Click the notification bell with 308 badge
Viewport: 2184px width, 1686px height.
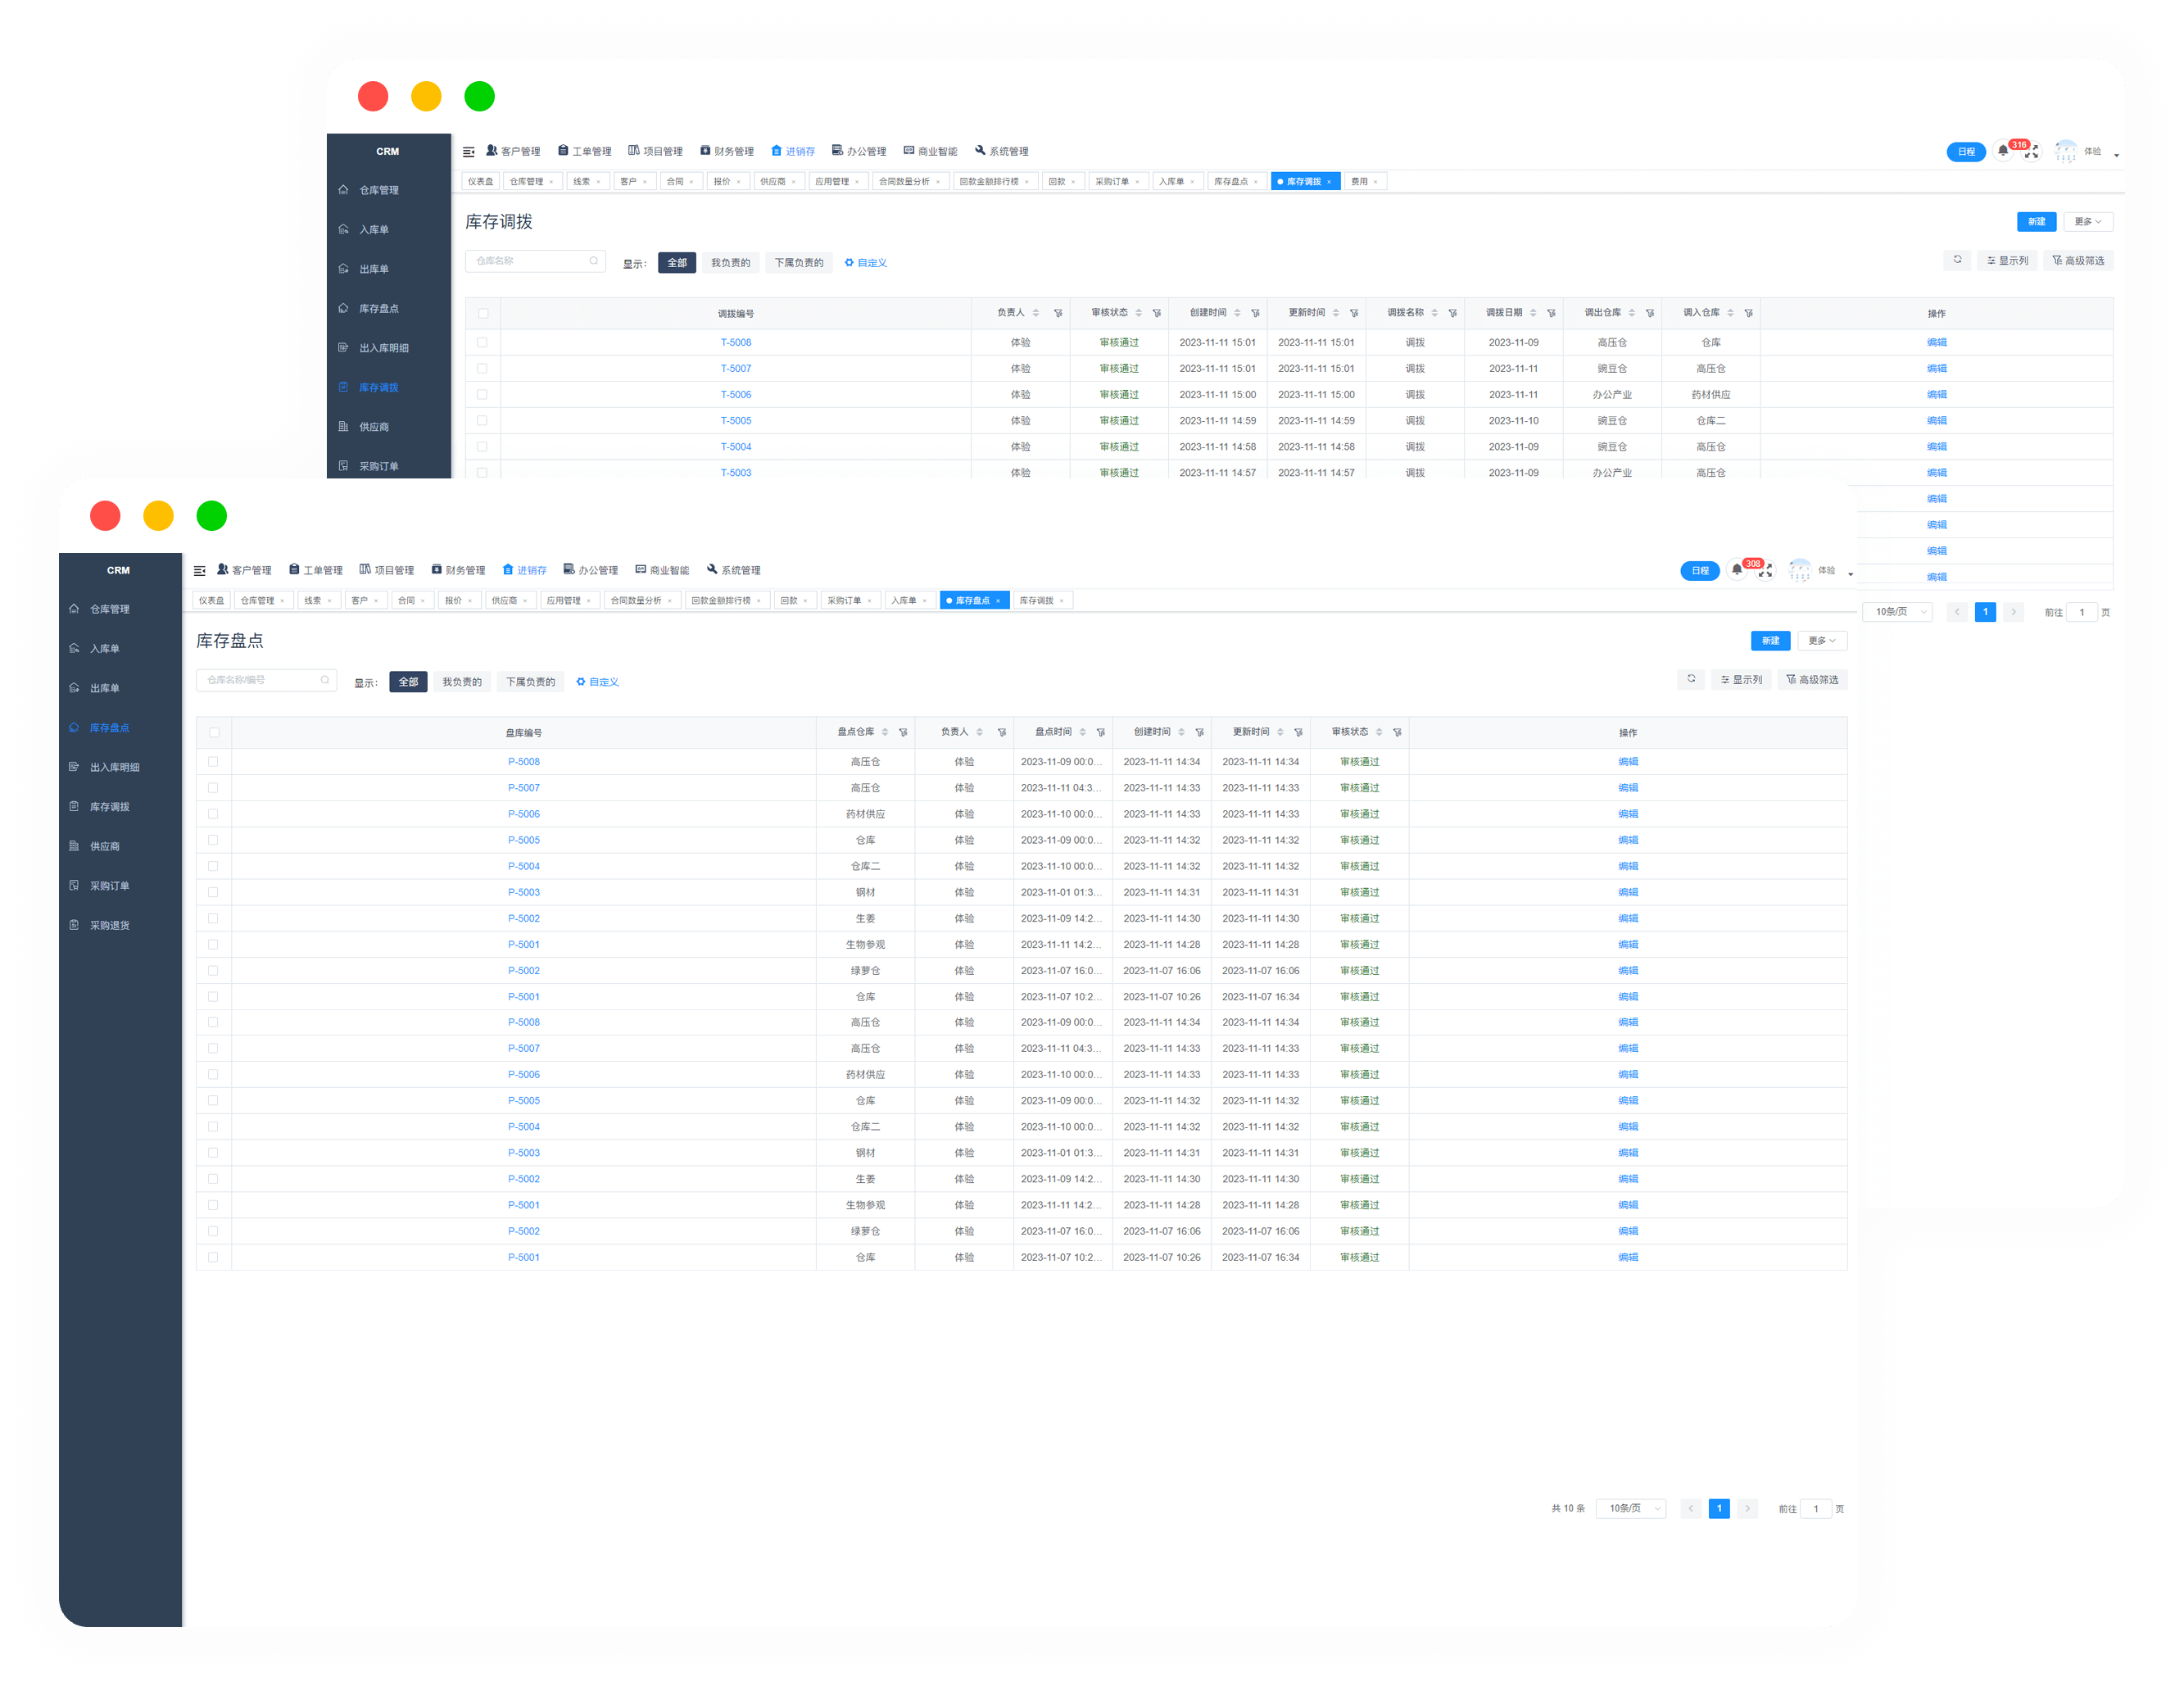[x=1737, y=570]
